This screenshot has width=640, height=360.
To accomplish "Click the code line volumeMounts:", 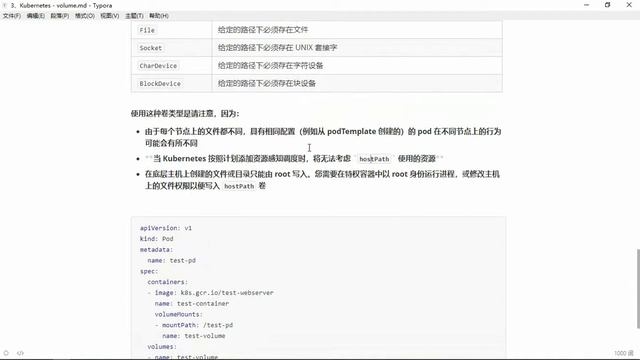I will (179, 314).
